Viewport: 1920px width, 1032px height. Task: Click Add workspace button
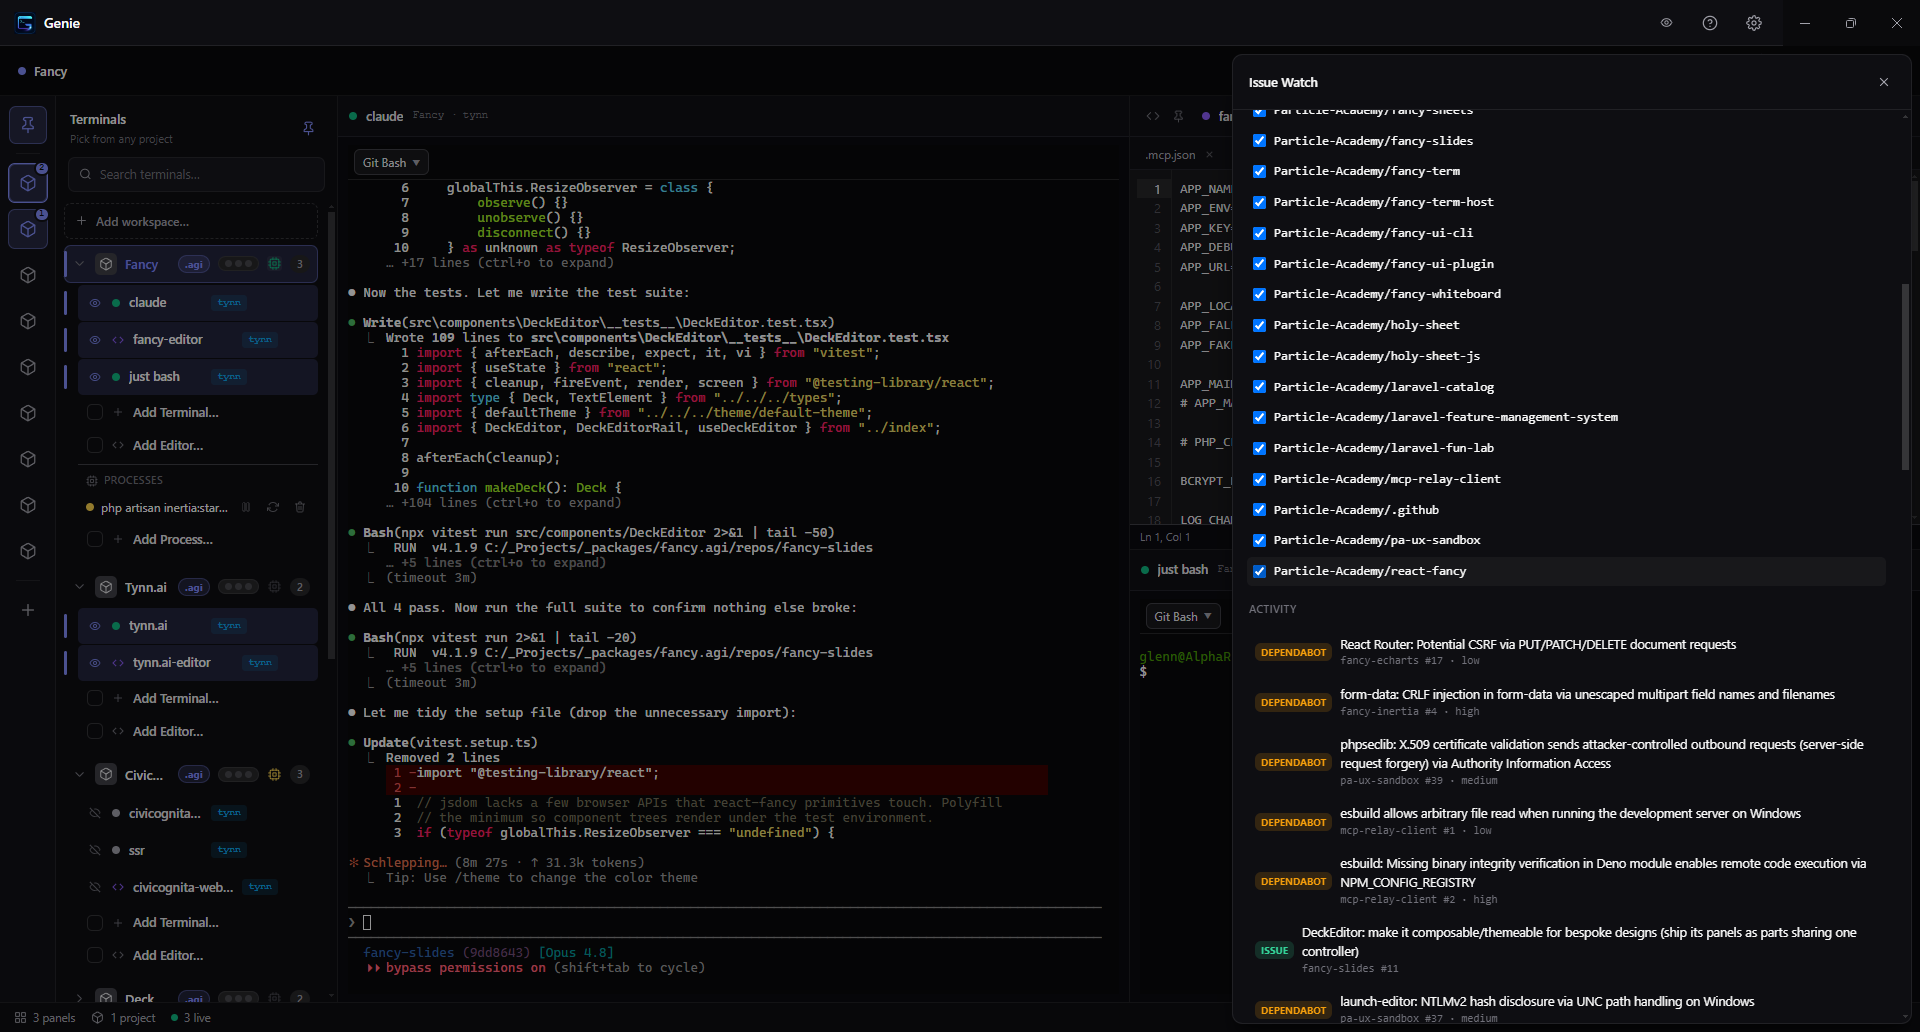click(x=191, y=222)
